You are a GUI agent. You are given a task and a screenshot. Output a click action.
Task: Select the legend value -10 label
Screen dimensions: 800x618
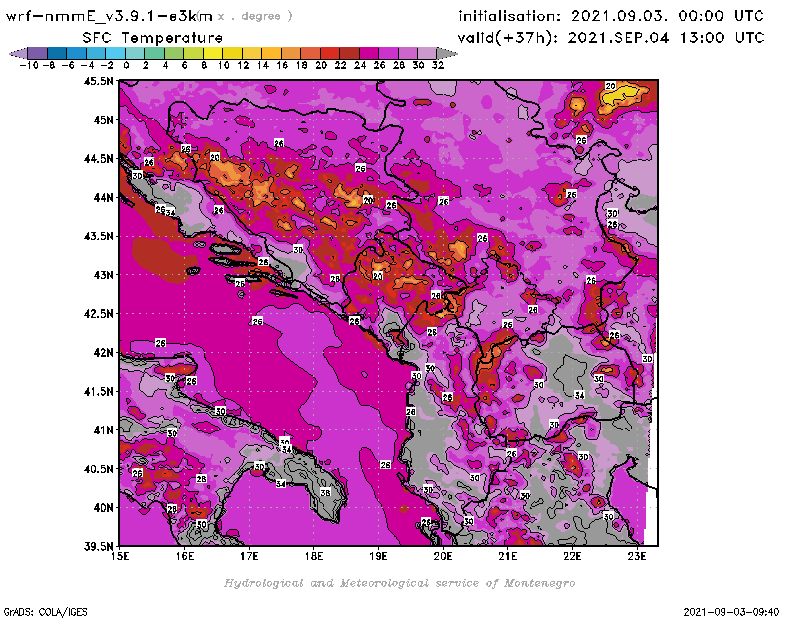point(29,65)
